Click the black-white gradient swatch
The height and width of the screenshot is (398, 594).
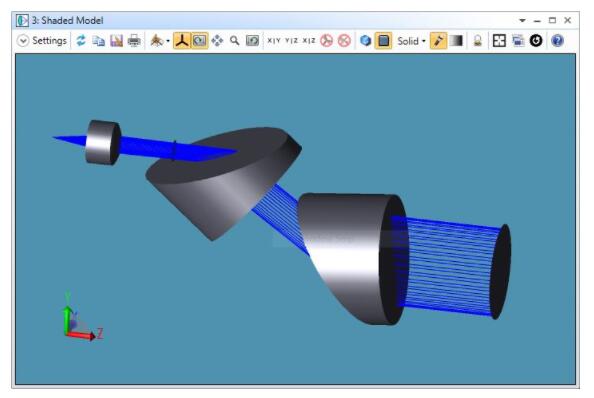456,41
